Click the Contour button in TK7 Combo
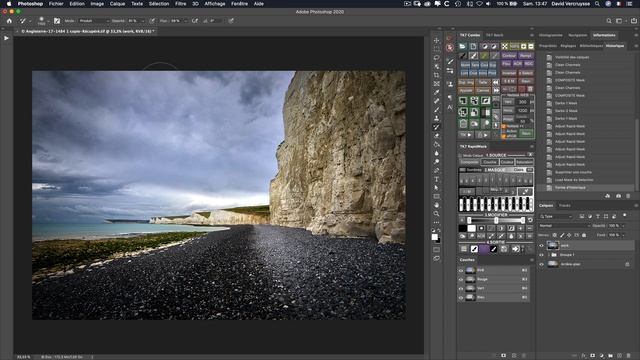The image size is (640, 360). [x=509, y=55]
